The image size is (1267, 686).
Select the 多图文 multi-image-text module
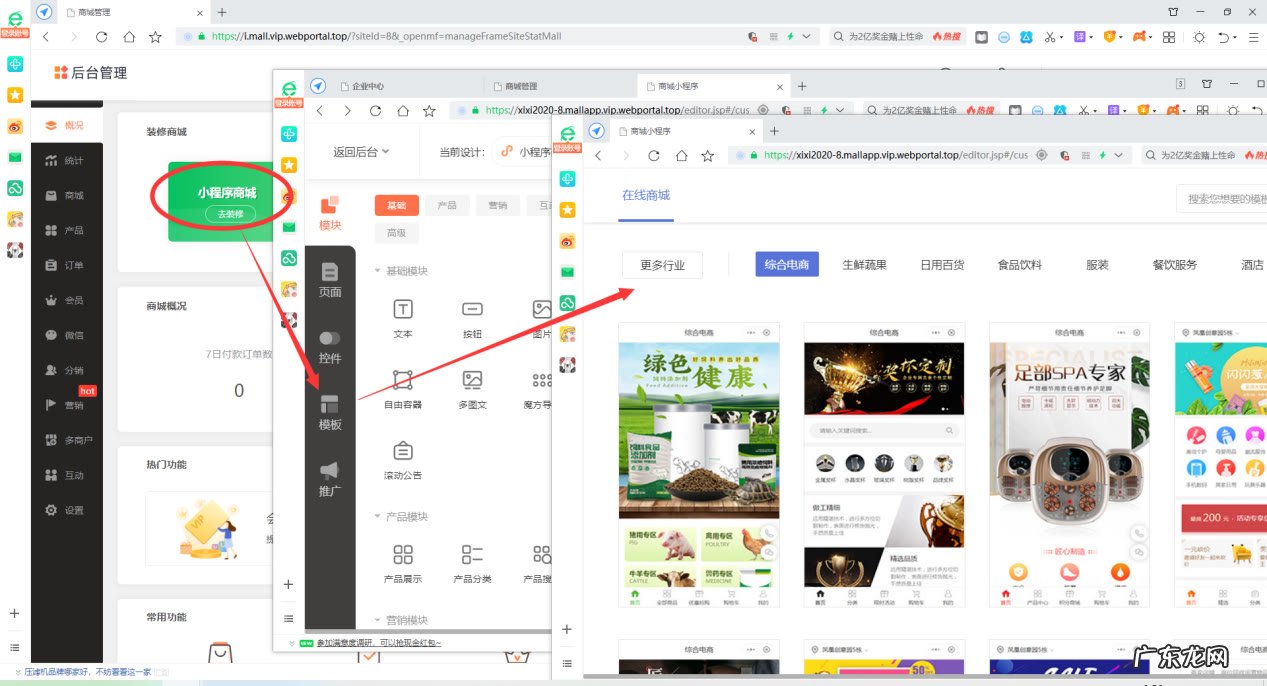point(471,386)
